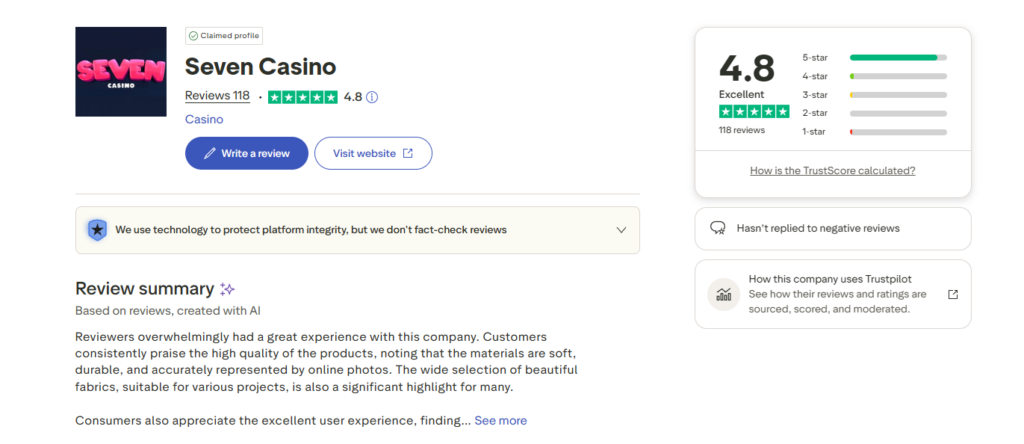Click the AI sparkle icon beside Review summary
Viewport: 1024px width, 444px height.
tap(228, 289)
